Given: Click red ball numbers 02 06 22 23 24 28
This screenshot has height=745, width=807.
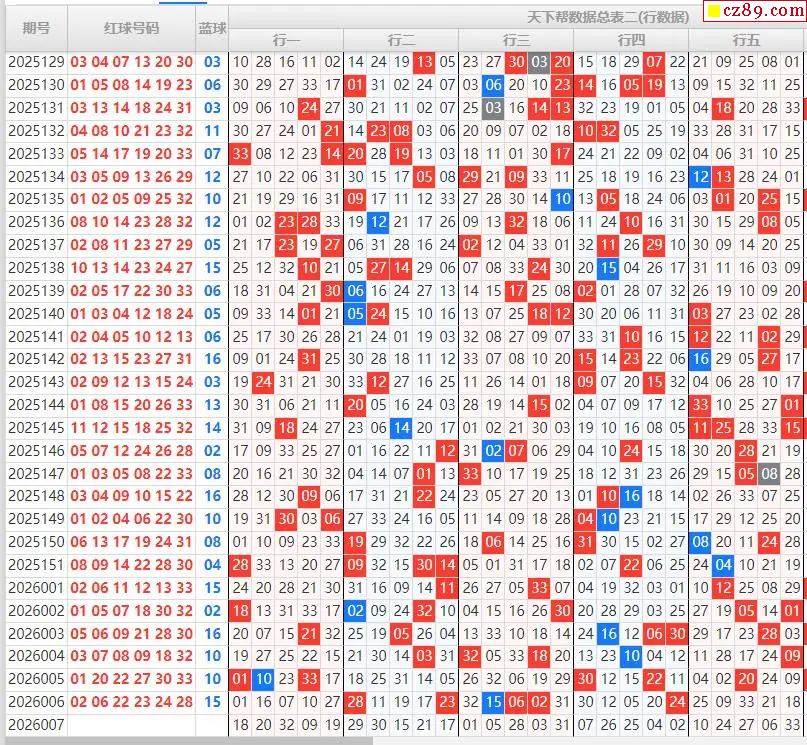Looking at the screenshot, I should (x=131, y=702).
